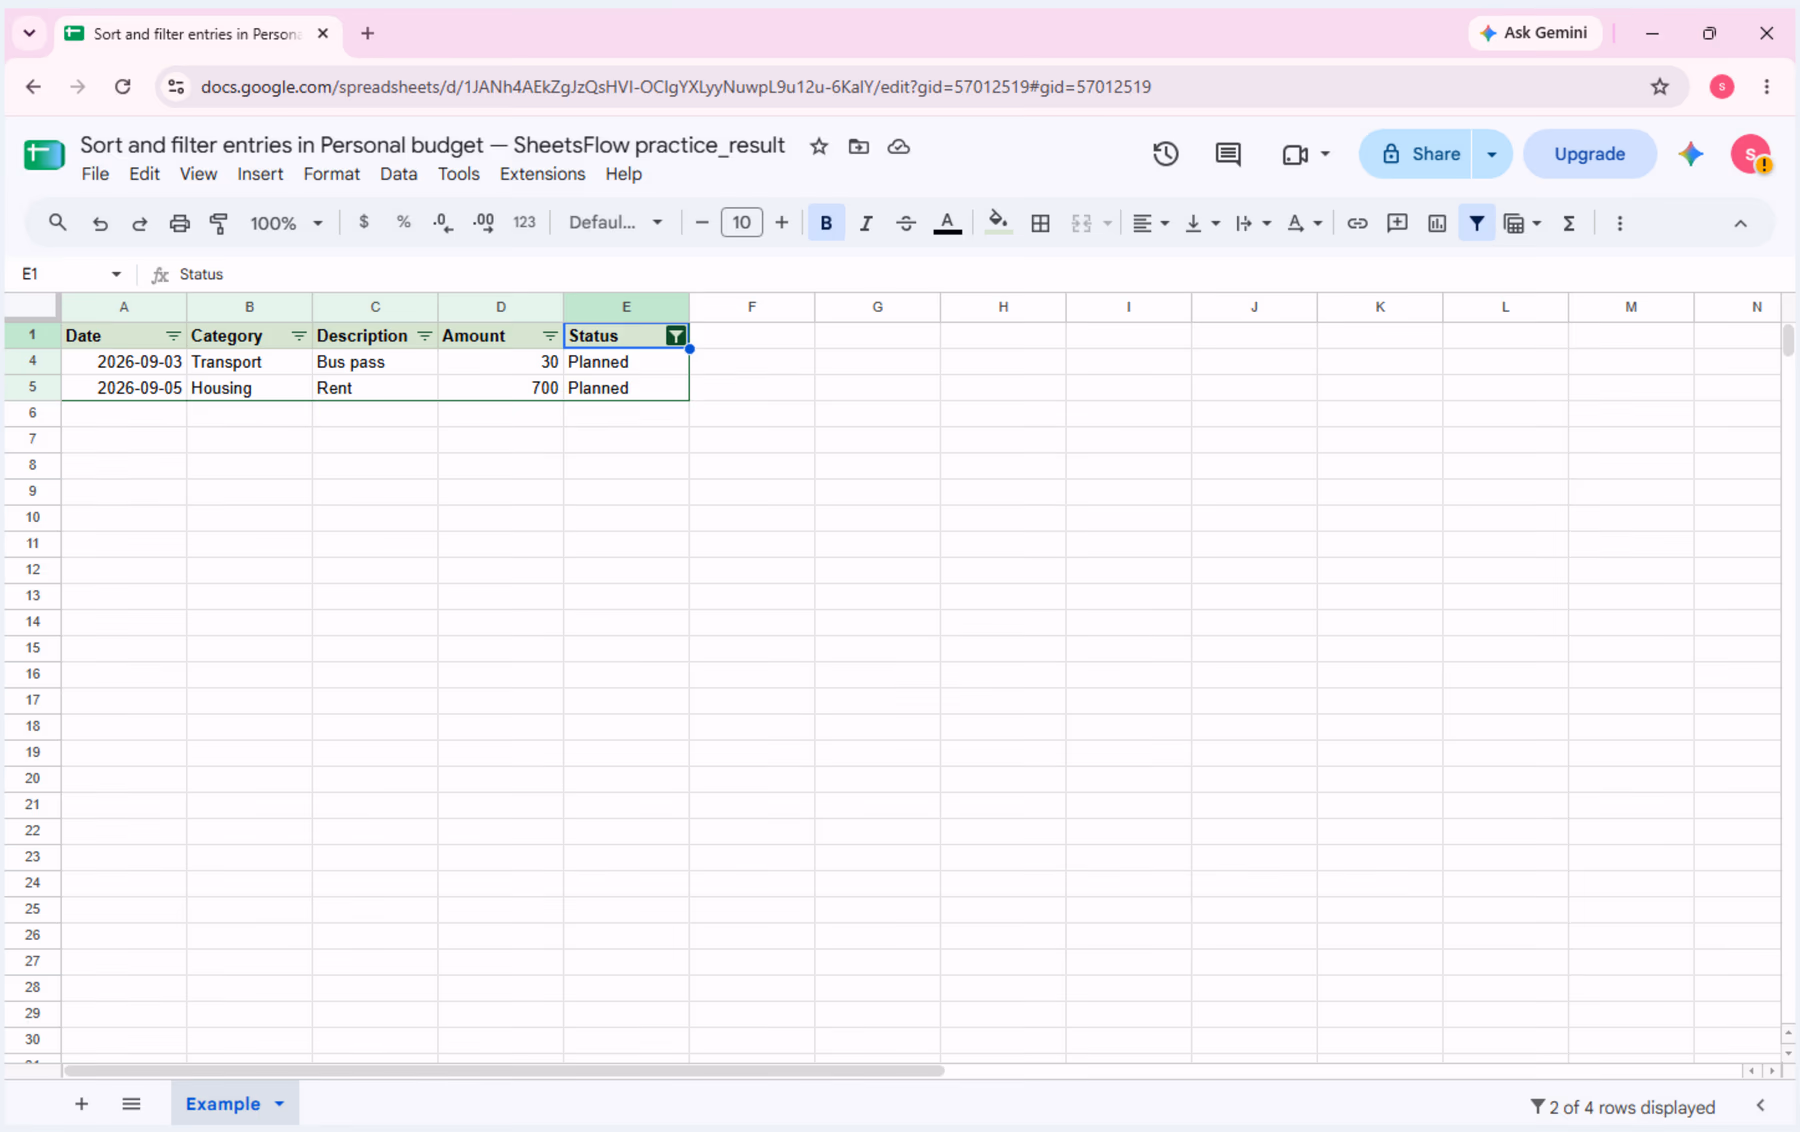Image resolution: width=1800 pixels, height=1132 pixels.
Task: Toggle bold formatting
Action: tap(826, 223)
